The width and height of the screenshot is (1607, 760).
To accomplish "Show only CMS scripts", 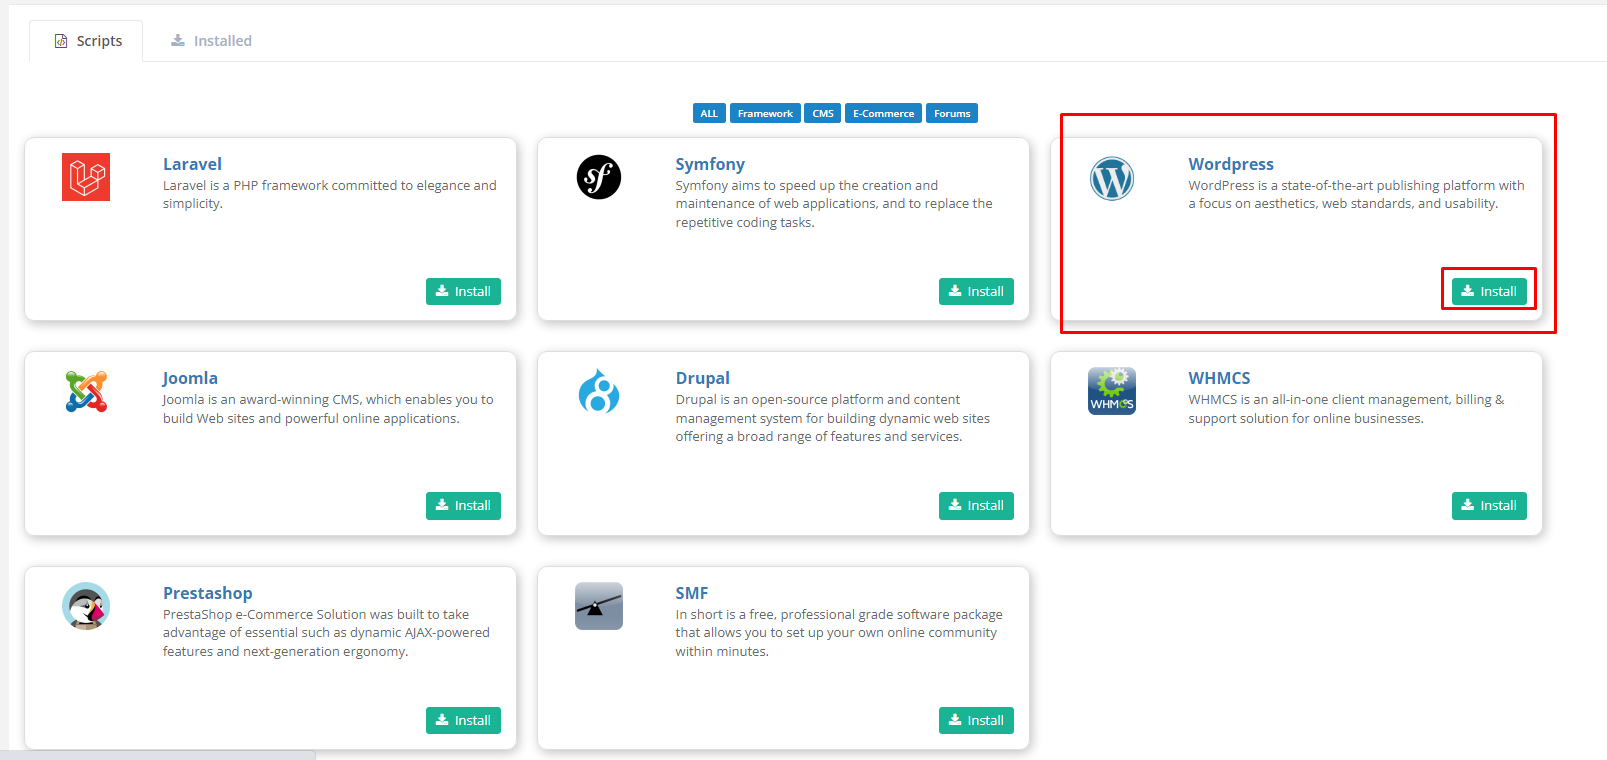I will [823, 113].
